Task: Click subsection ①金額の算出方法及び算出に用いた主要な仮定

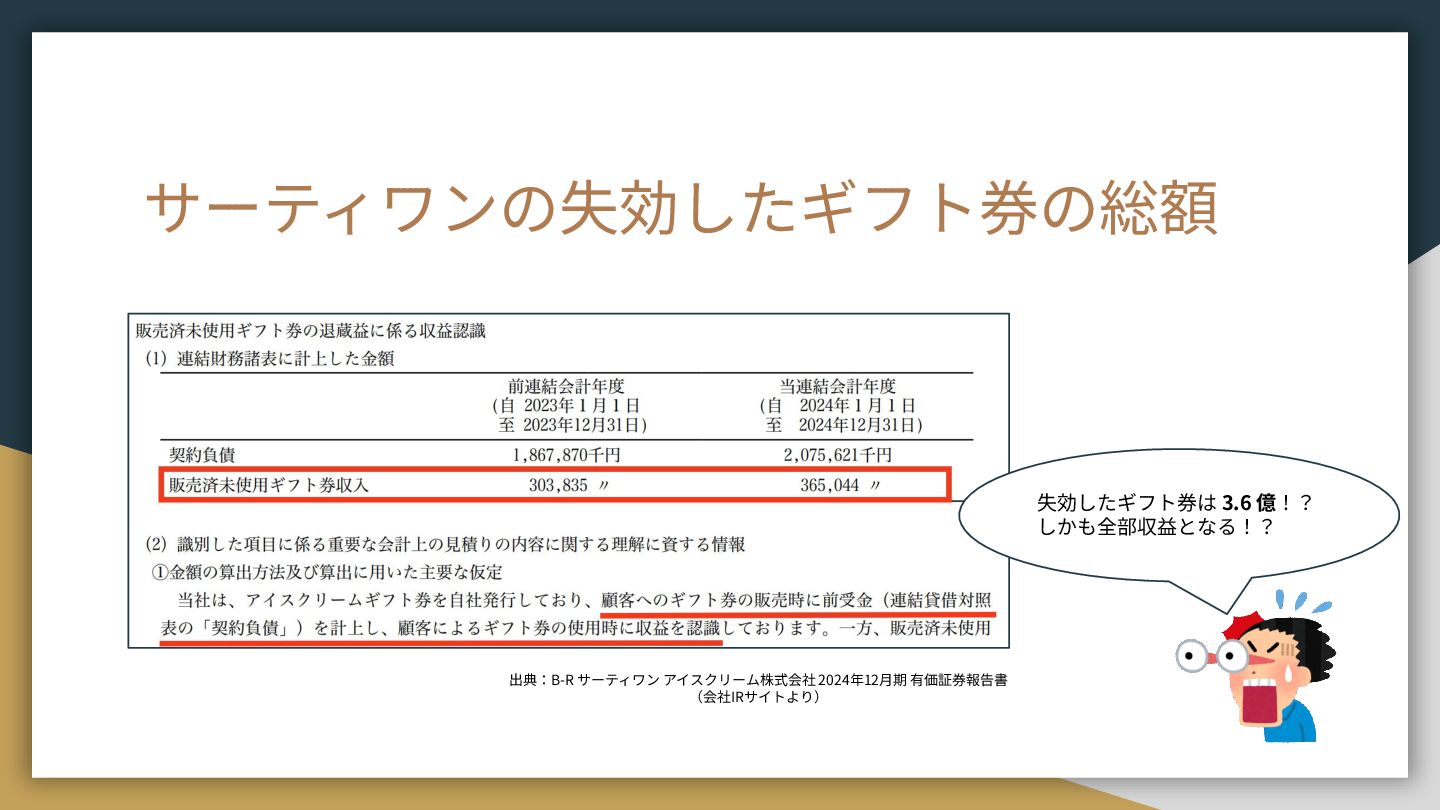Action: (327, 573)
